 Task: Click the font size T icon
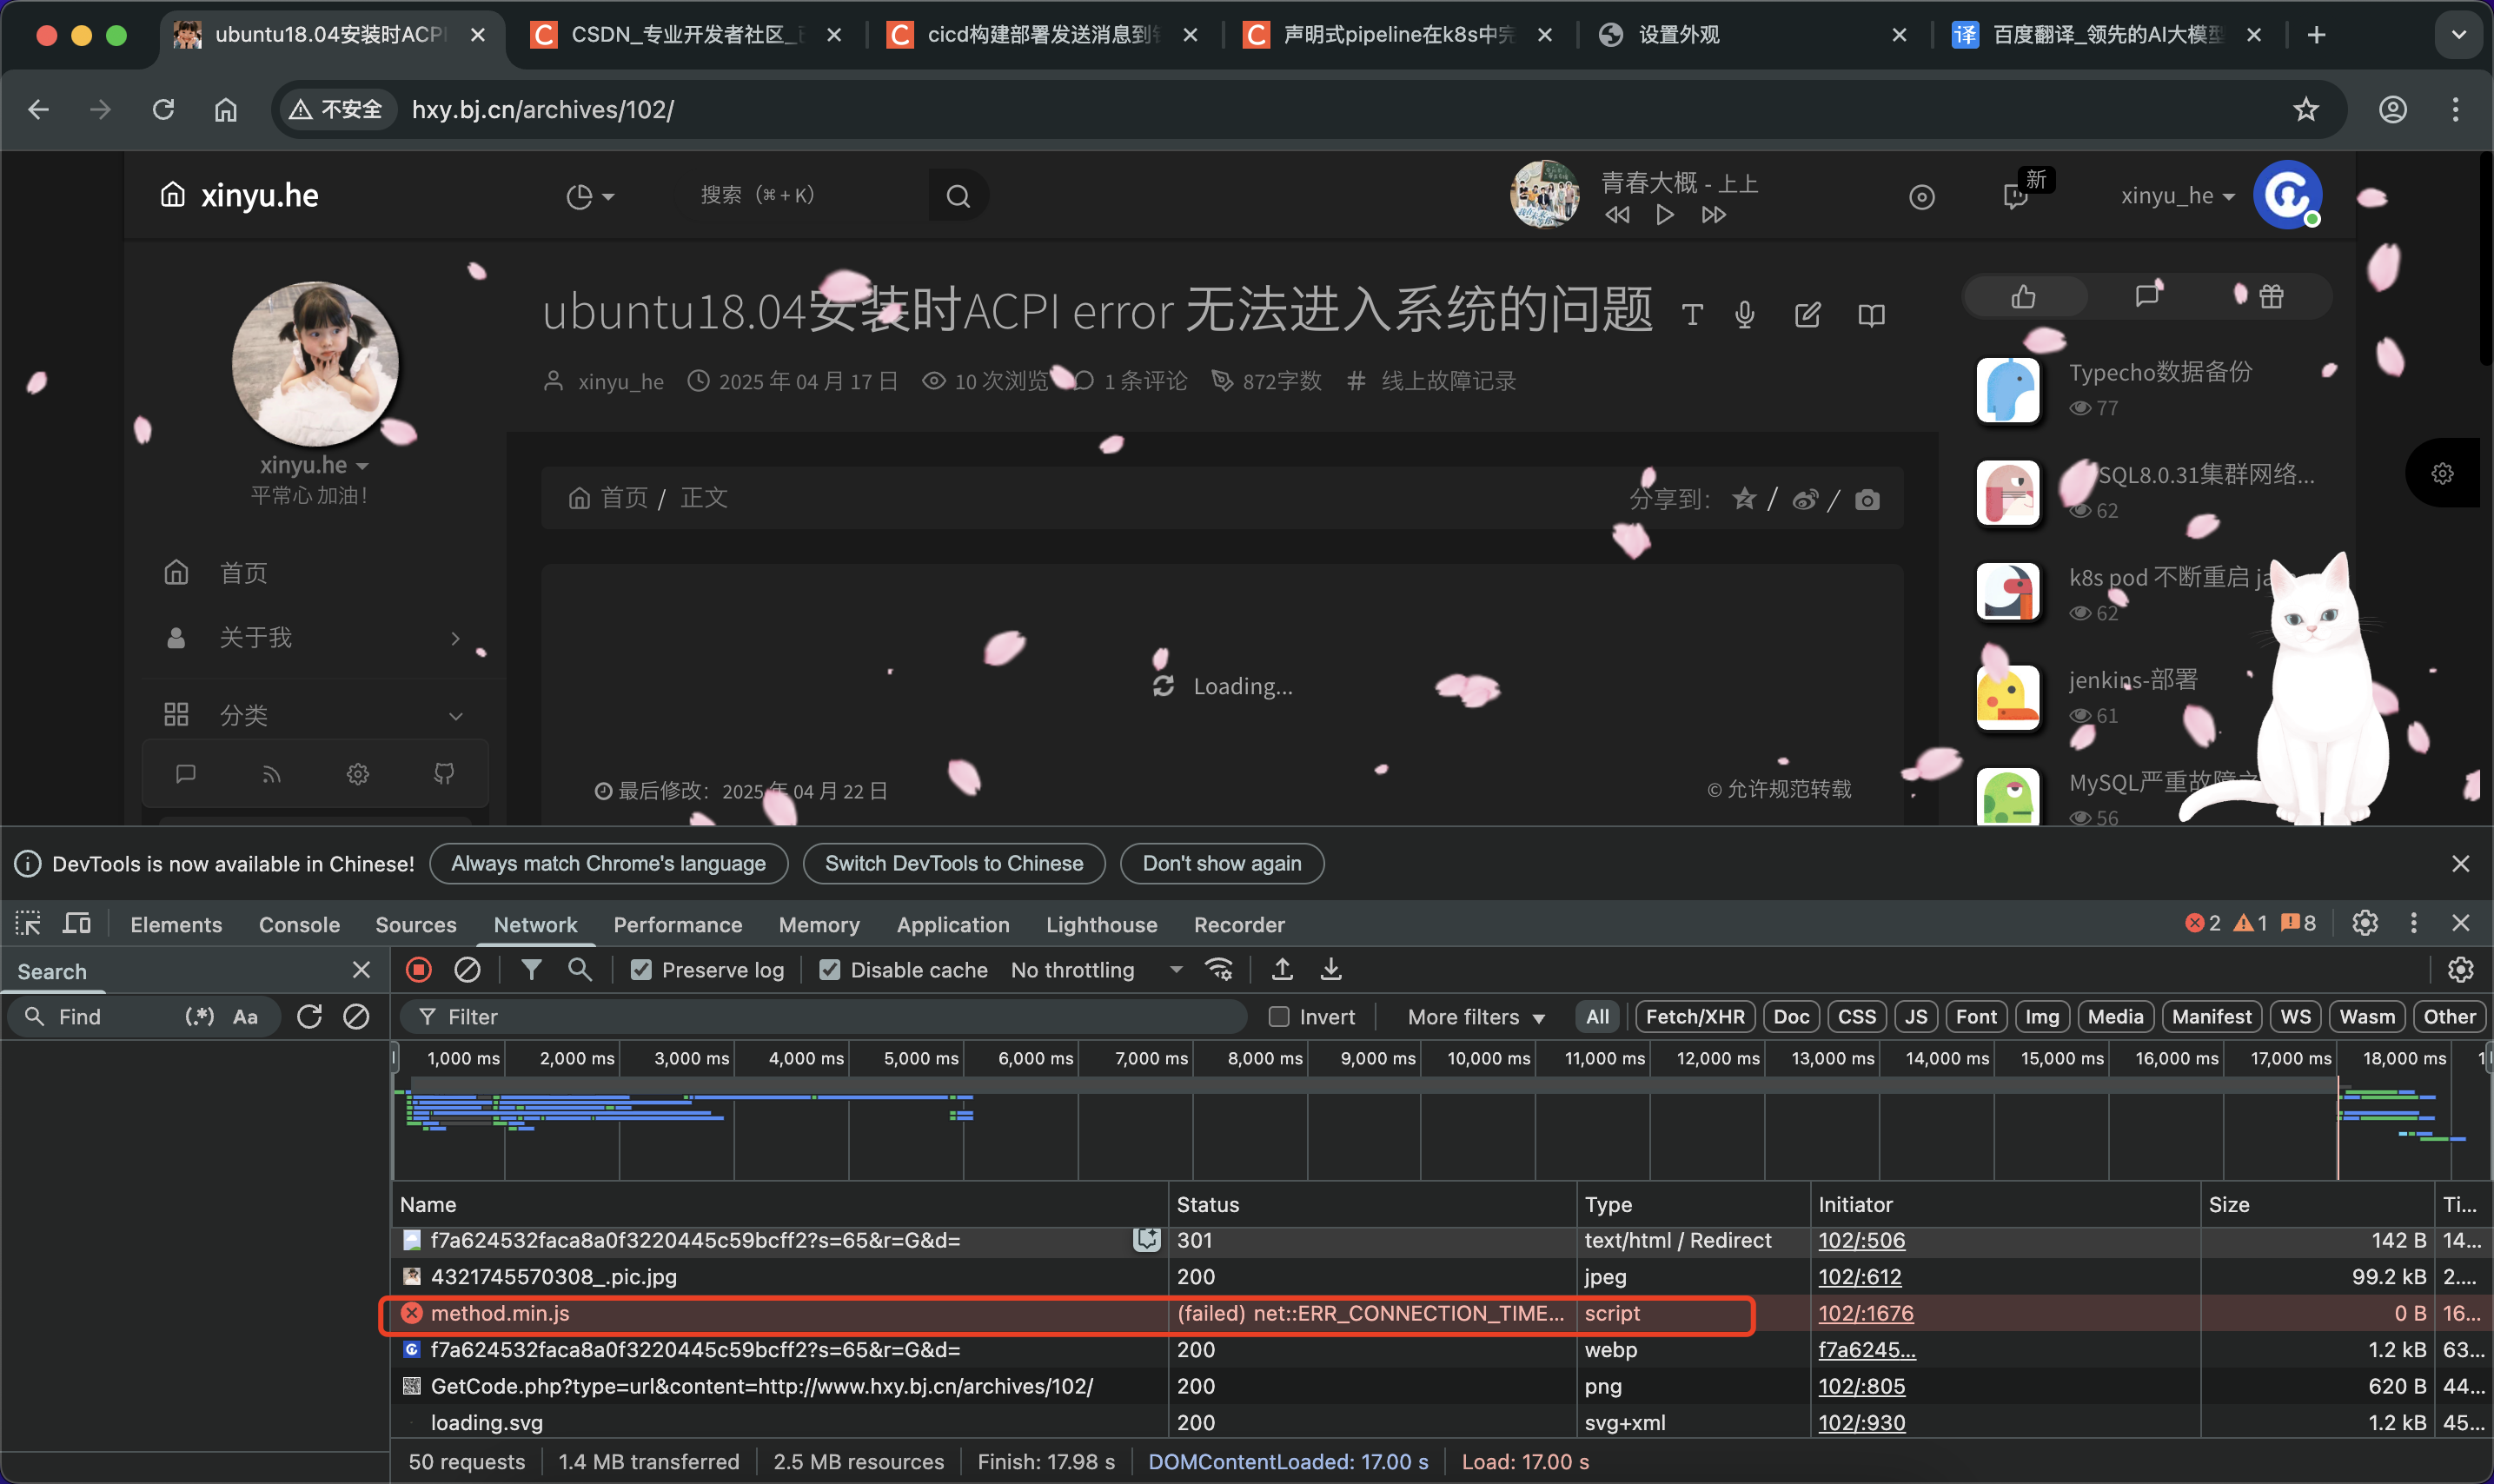click(x=1692, y=315)
